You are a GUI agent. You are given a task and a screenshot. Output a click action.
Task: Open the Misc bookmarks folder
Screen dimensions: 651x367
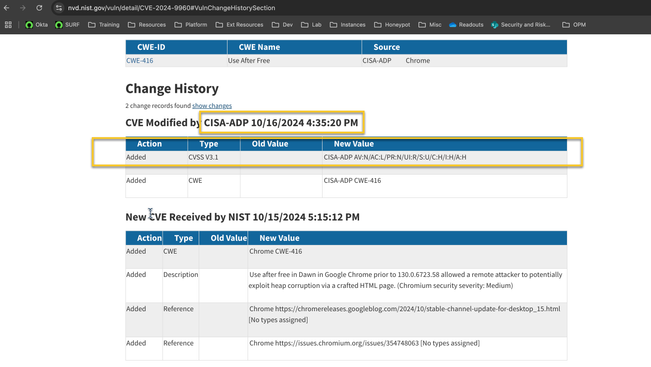pyautogui.click(x=430, y=25)
